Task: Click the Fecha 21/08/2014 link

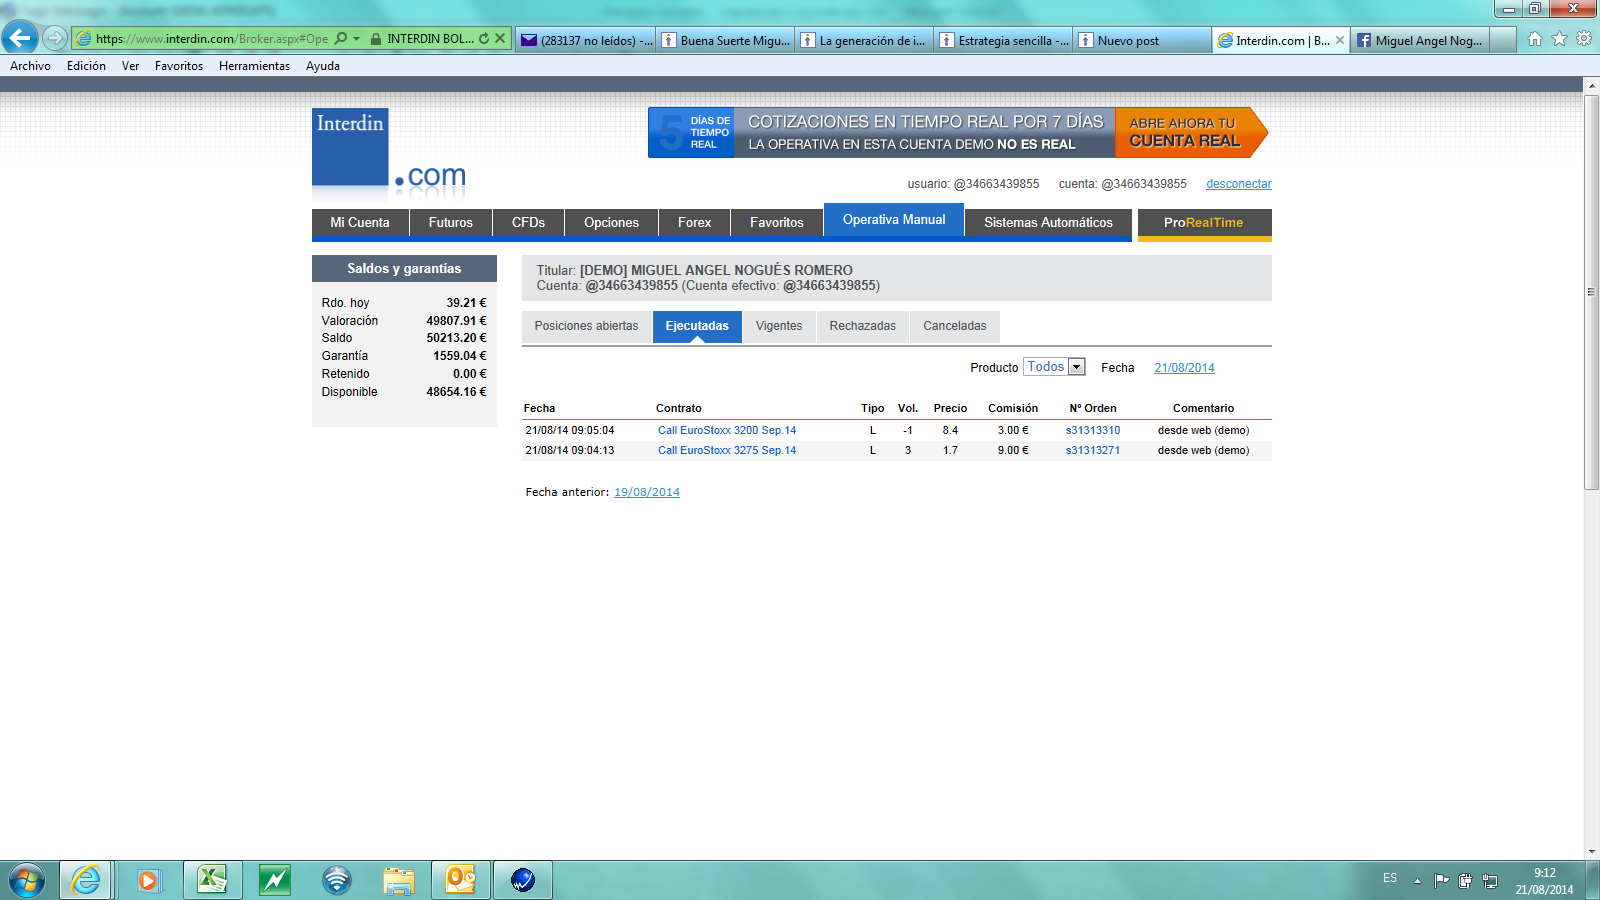Action: 1184,368
